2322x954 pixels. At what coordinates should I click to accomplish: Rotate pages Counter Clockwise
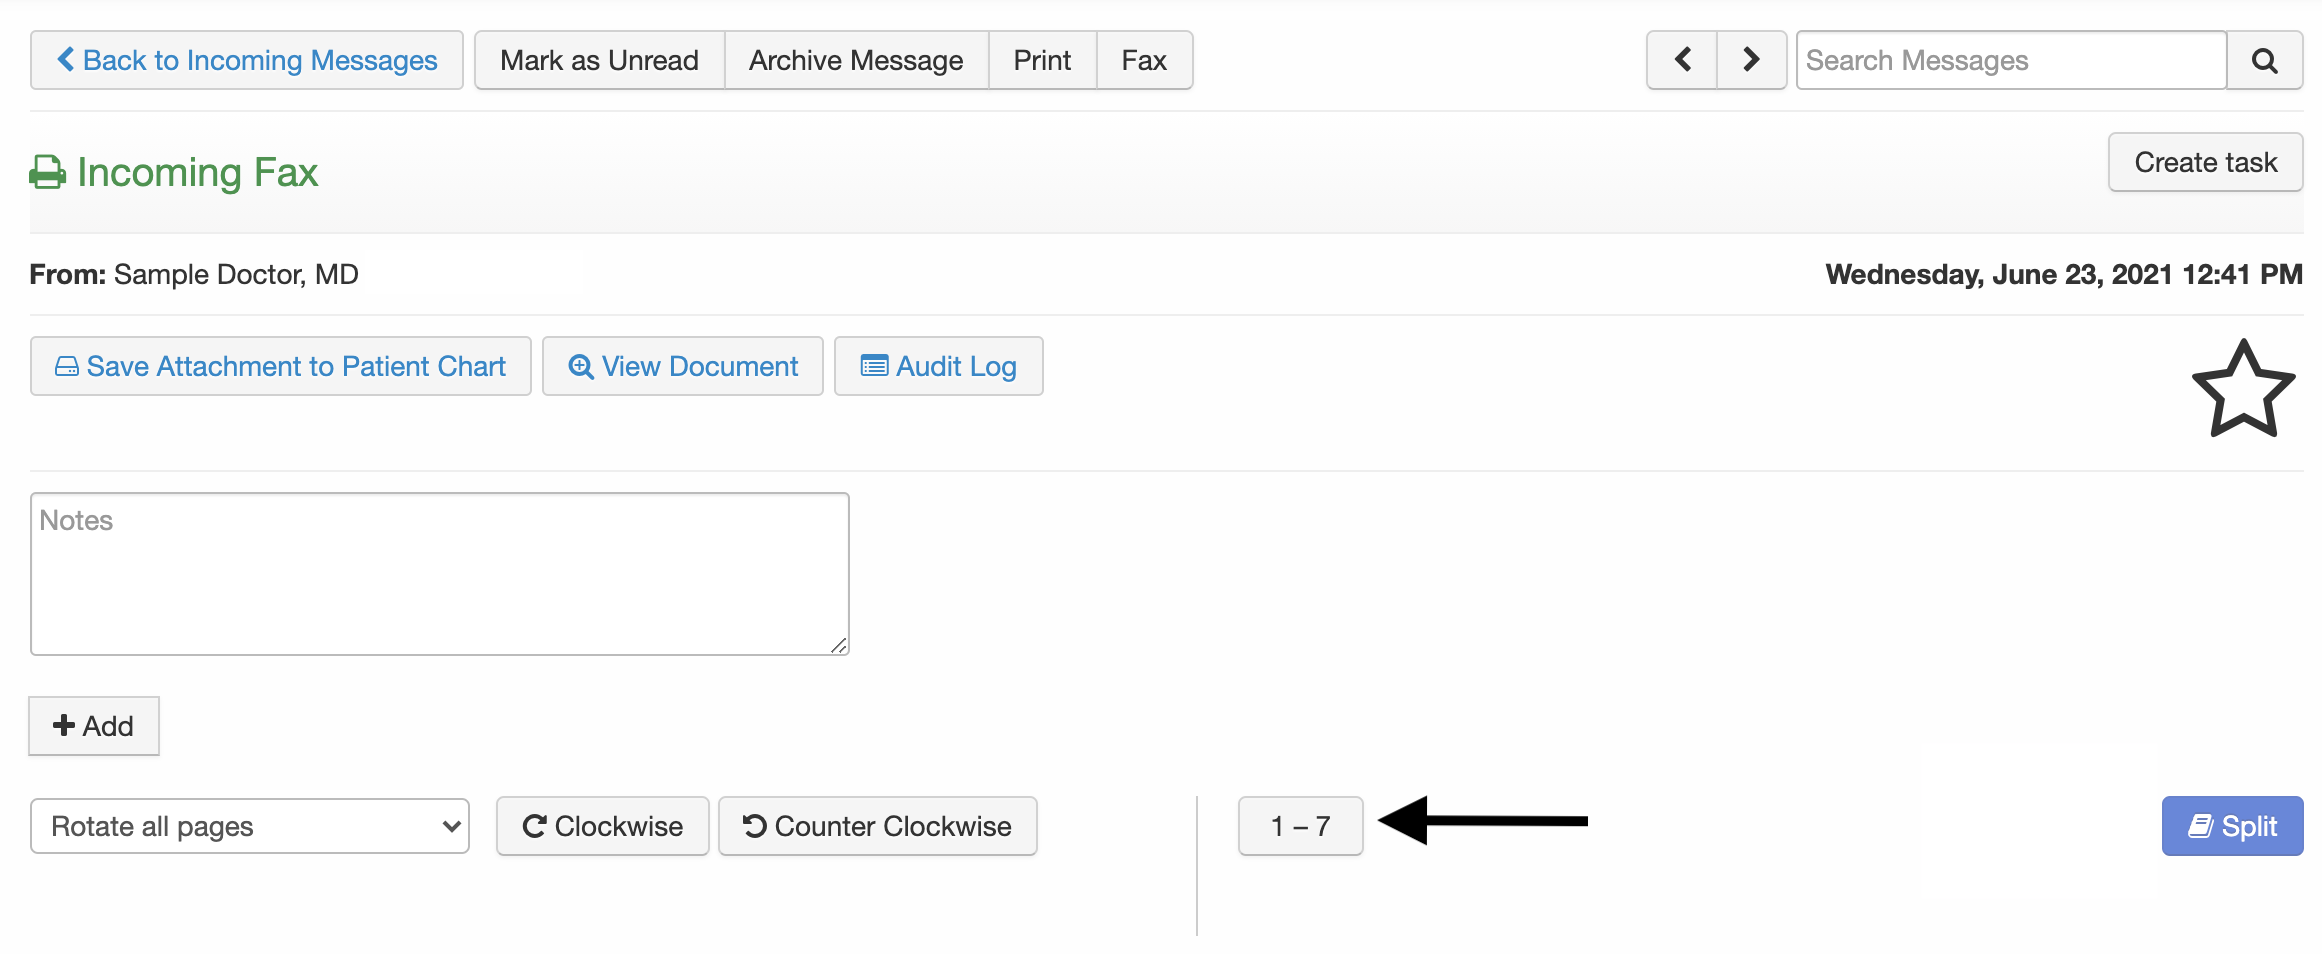tap(878, 826)
